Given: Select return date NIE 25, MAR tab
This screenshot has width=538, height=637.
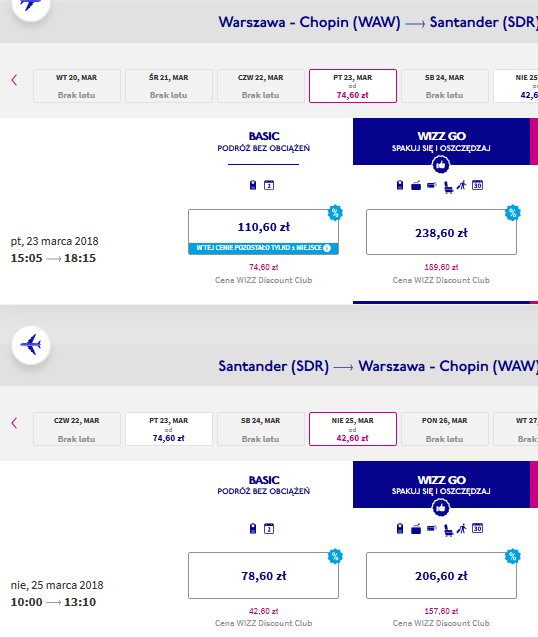Looking at the screenshot, I should 353,429.
